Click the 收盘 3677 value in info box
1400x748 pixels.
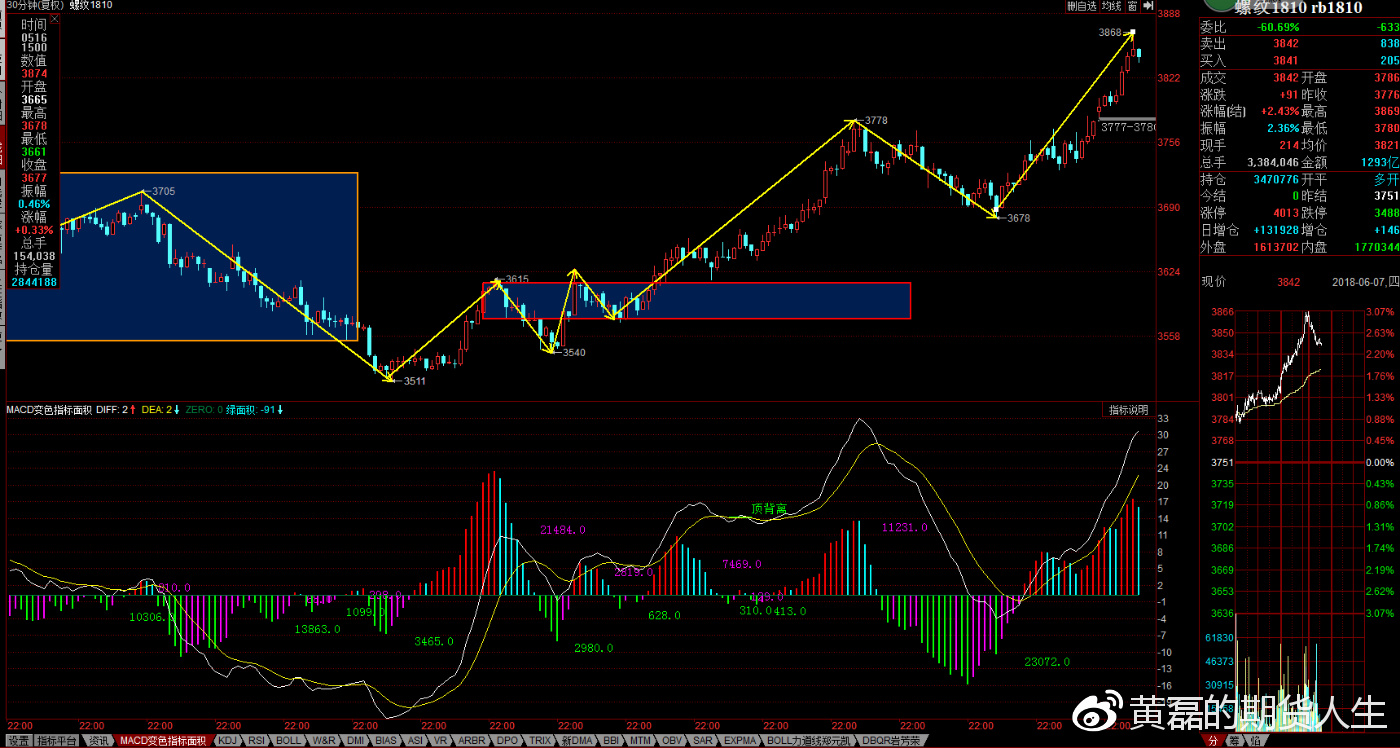(34, 178)
